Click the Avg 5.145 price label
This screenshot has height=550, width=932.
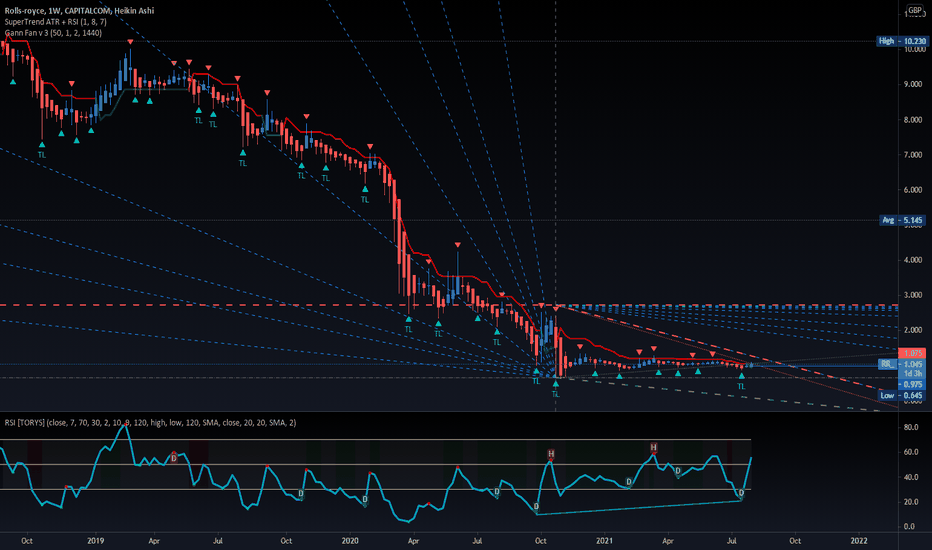902,220
